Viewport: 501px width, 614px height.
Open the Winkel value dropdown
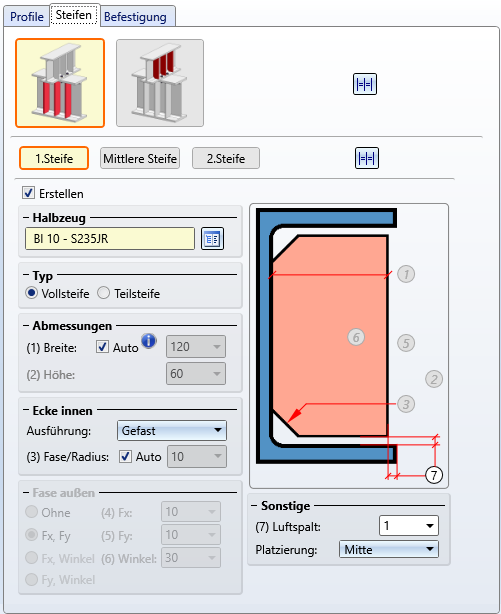click(x=191, y=558)
